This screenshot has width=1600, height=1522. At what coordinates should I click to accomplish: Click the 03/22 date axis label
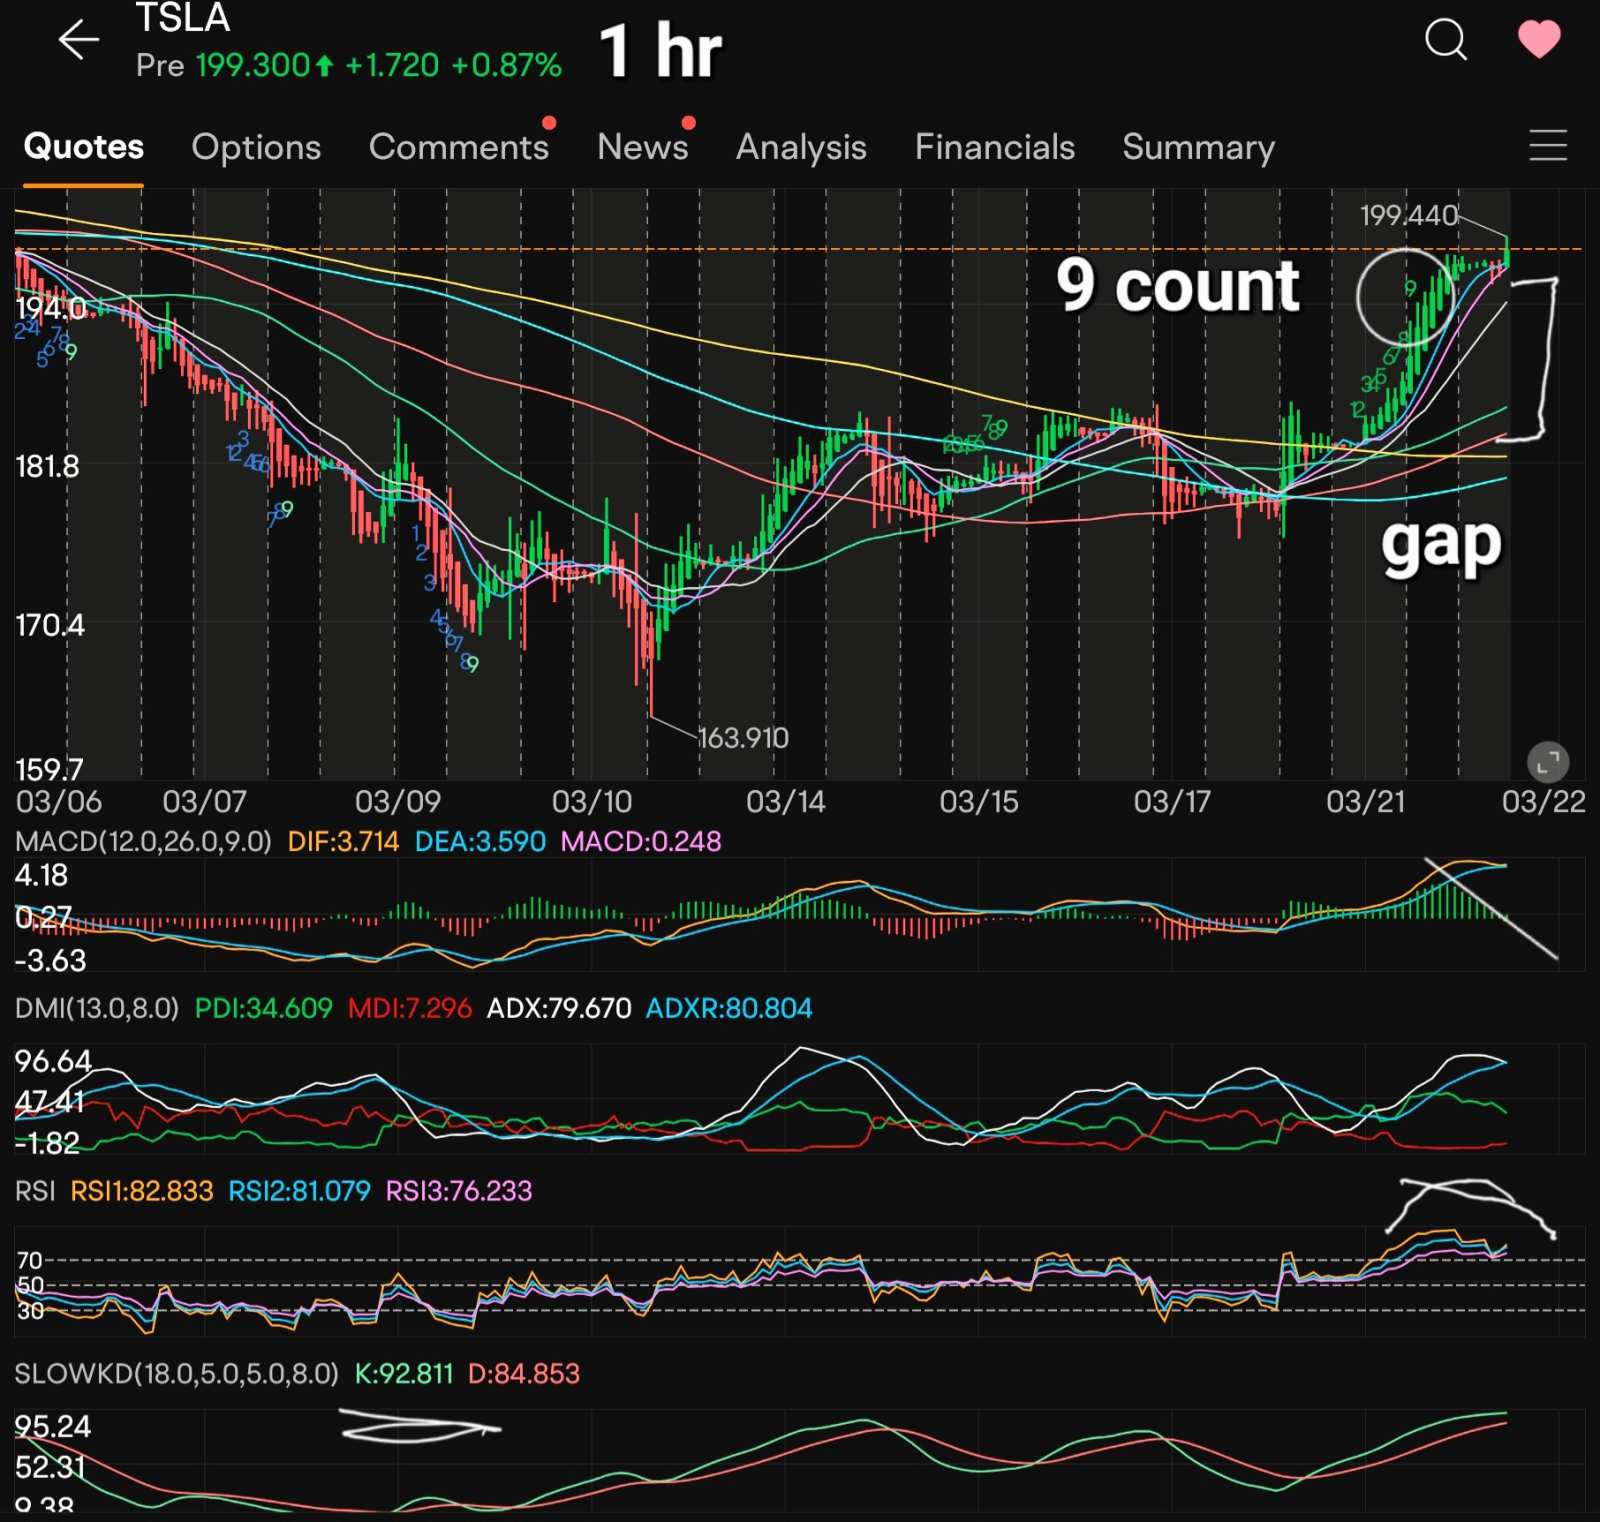pos(1544,802)
